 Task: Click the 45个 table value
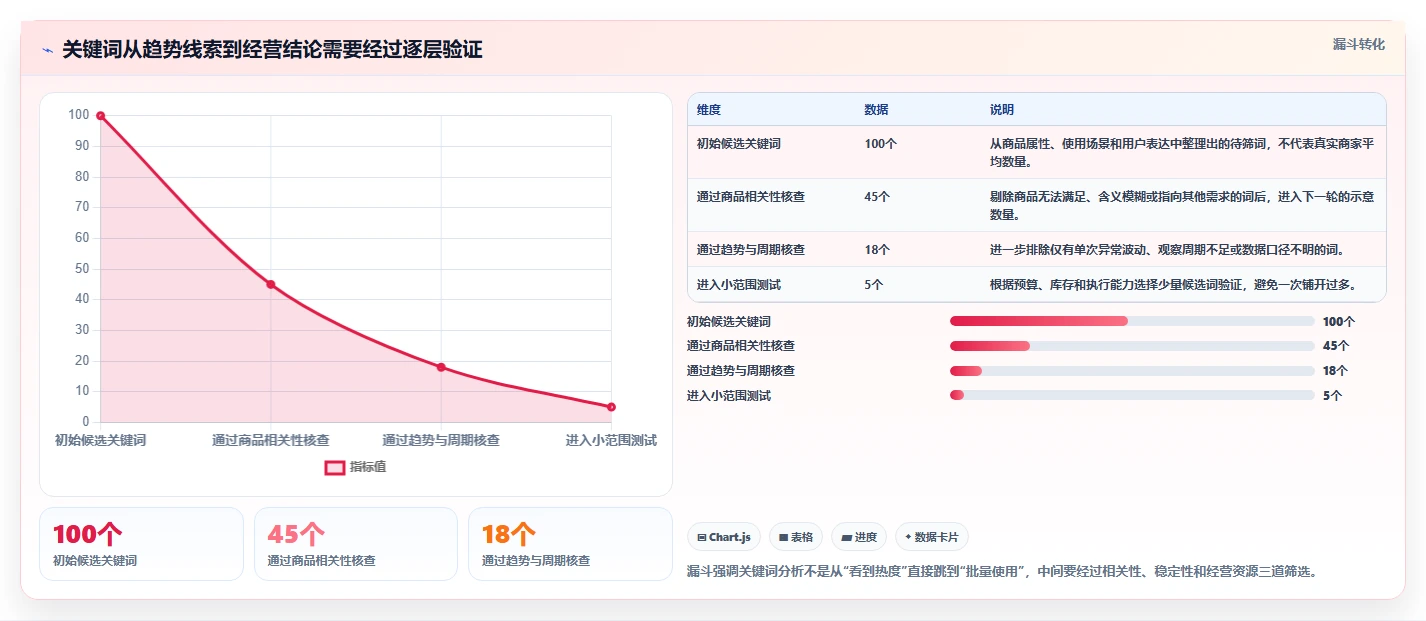coord(877,197)
